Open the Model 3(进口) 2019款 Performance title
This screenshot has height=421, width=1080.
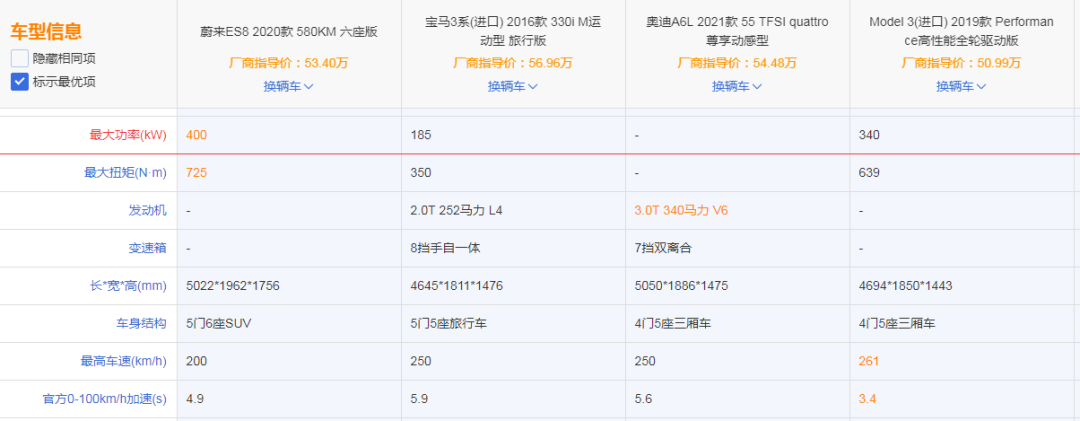(961, 31)
